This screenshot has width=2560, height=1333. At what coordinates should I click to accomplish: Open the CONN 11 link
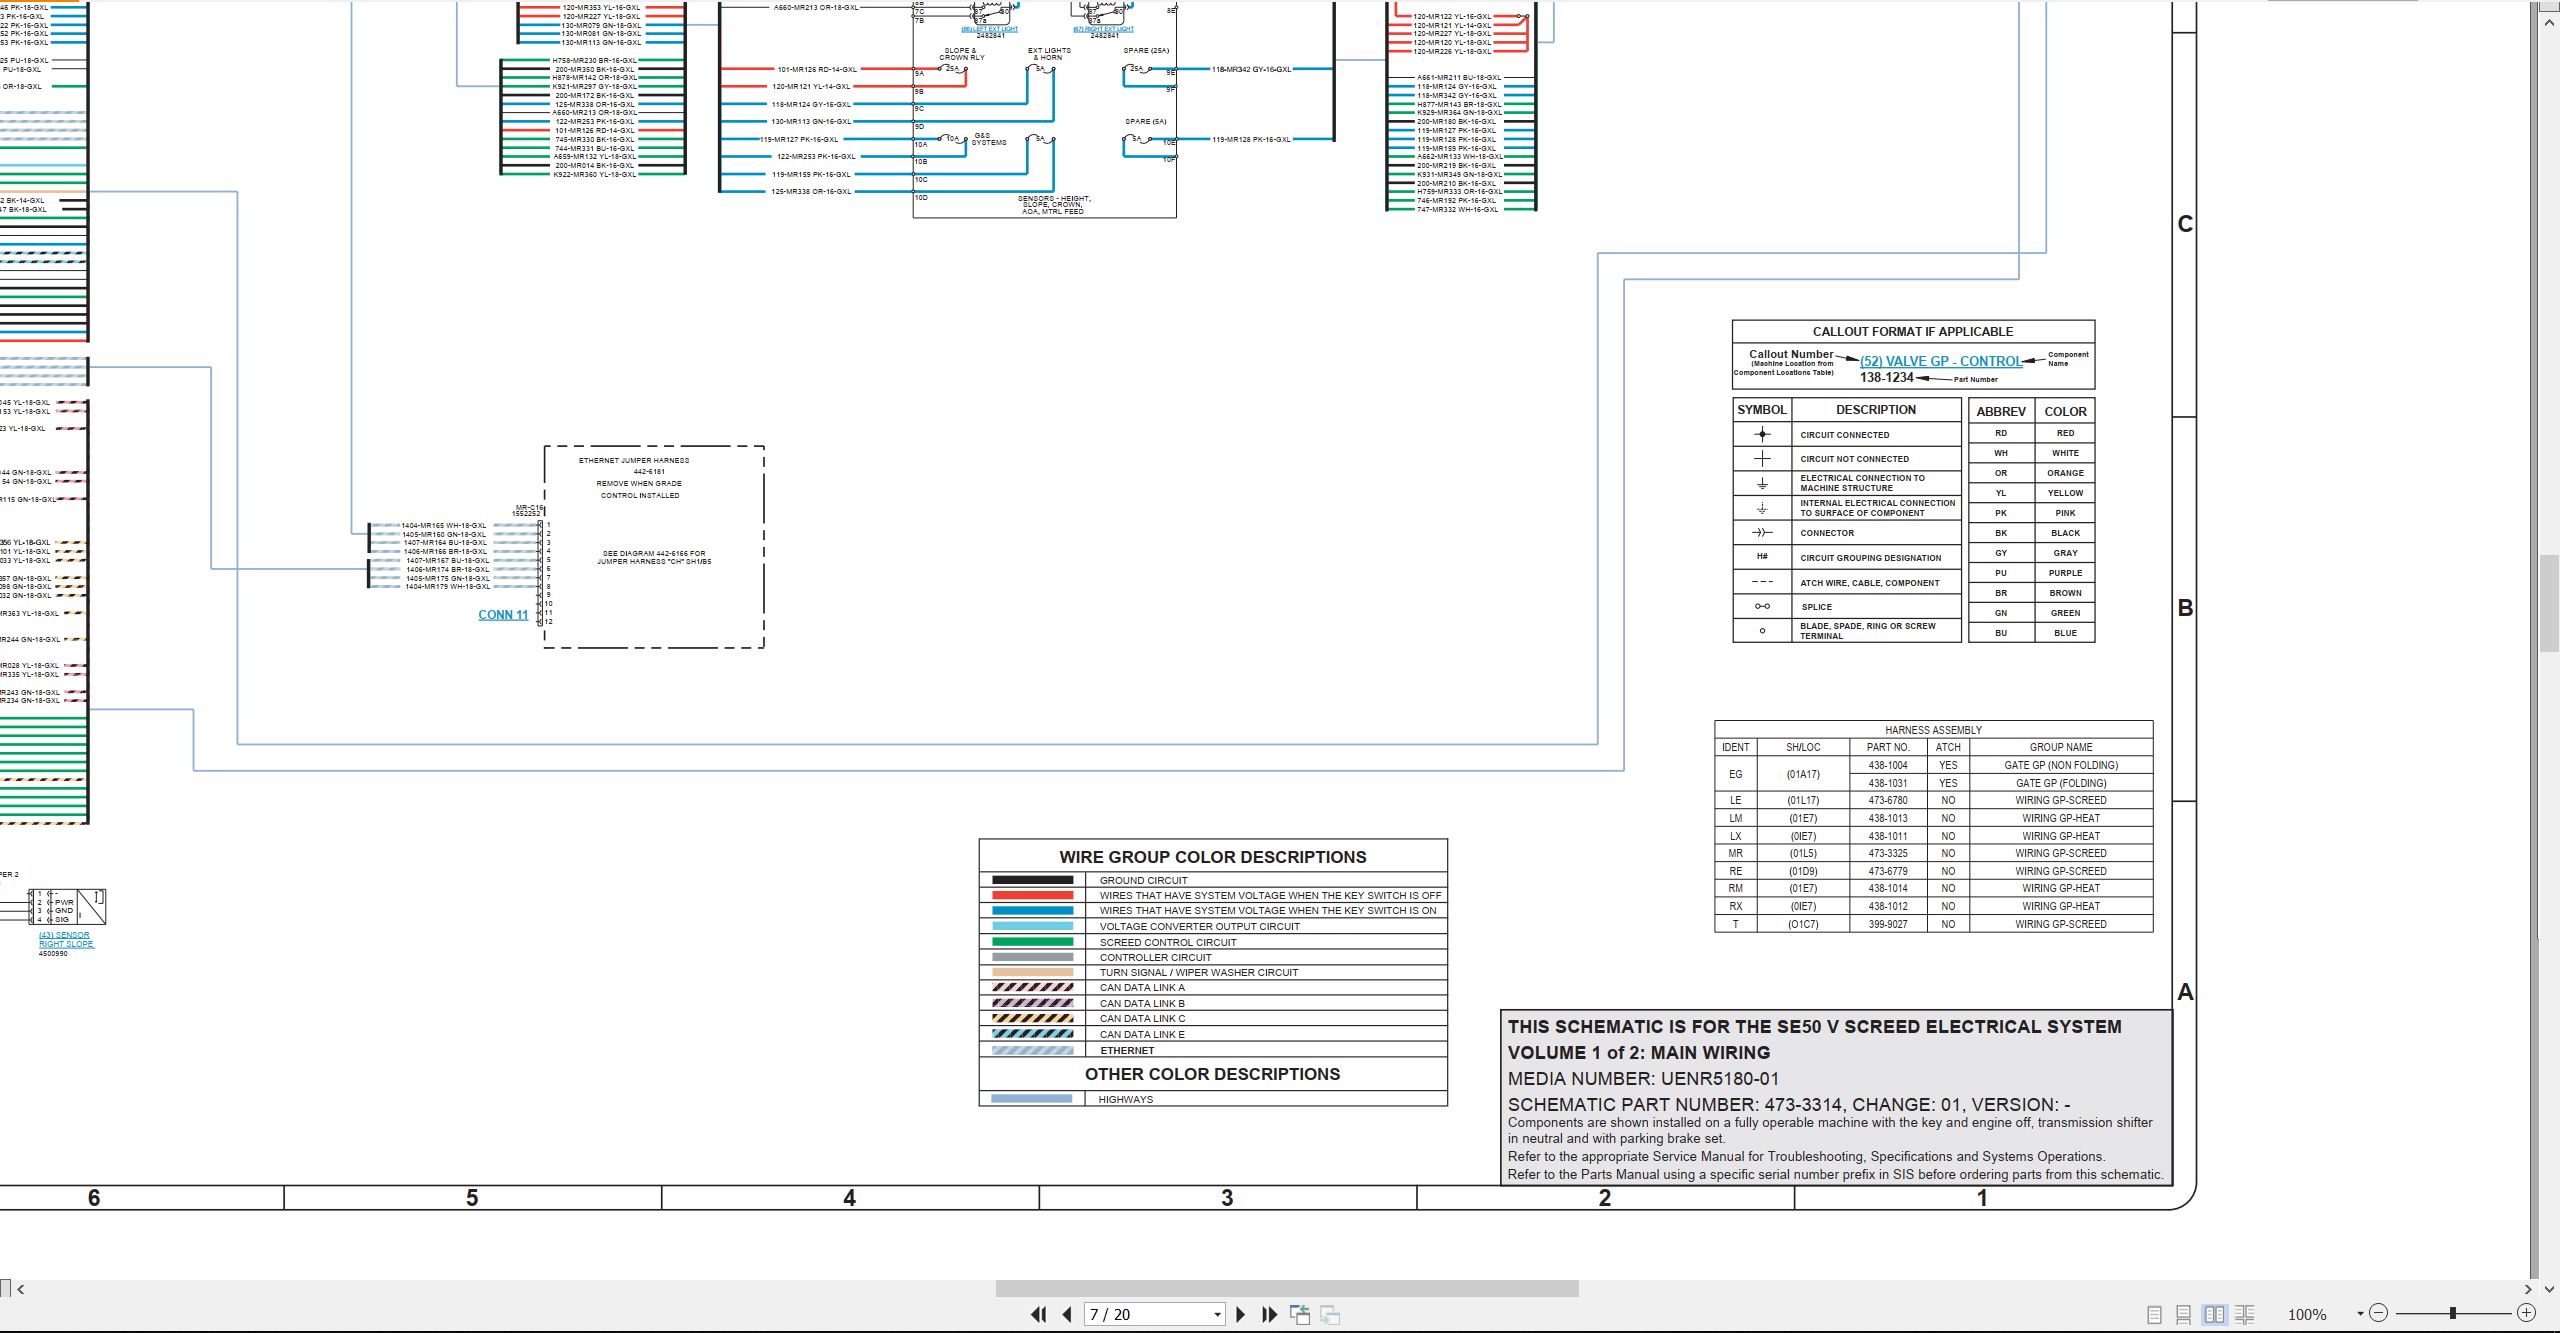(503, 615)
